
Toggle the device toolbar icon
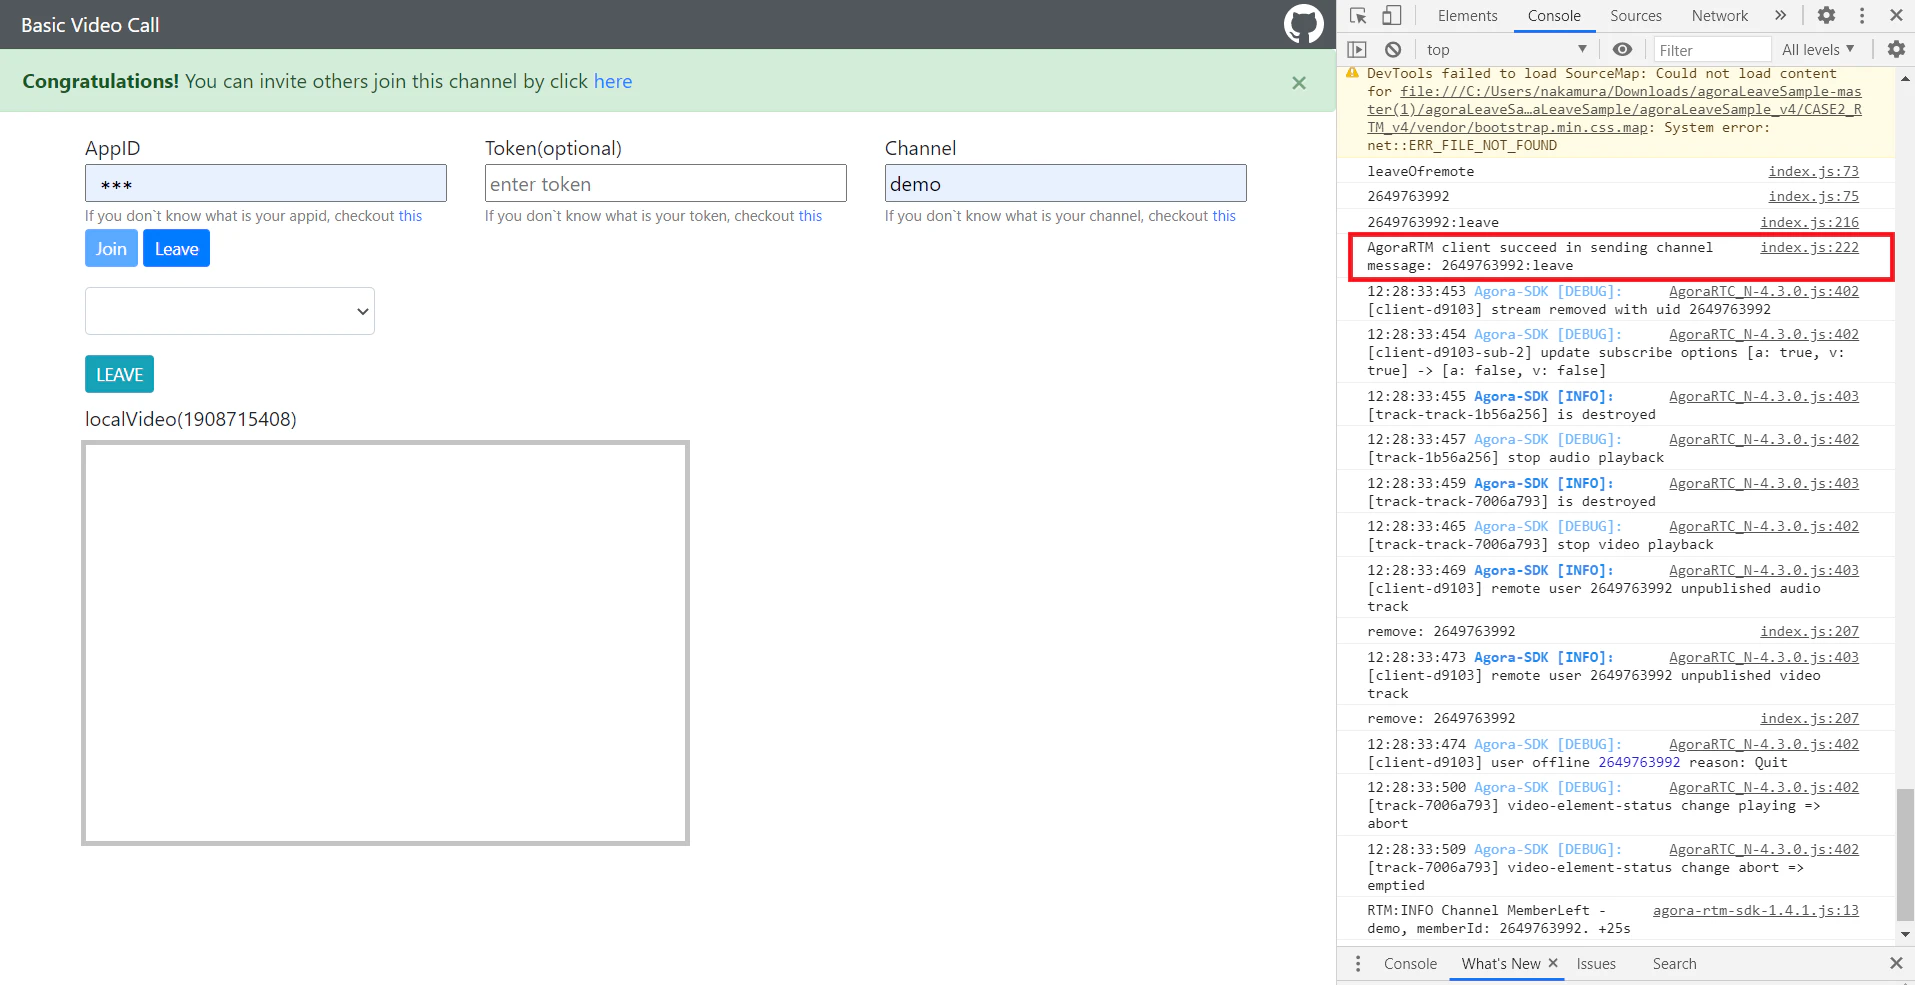(1391, 16)
